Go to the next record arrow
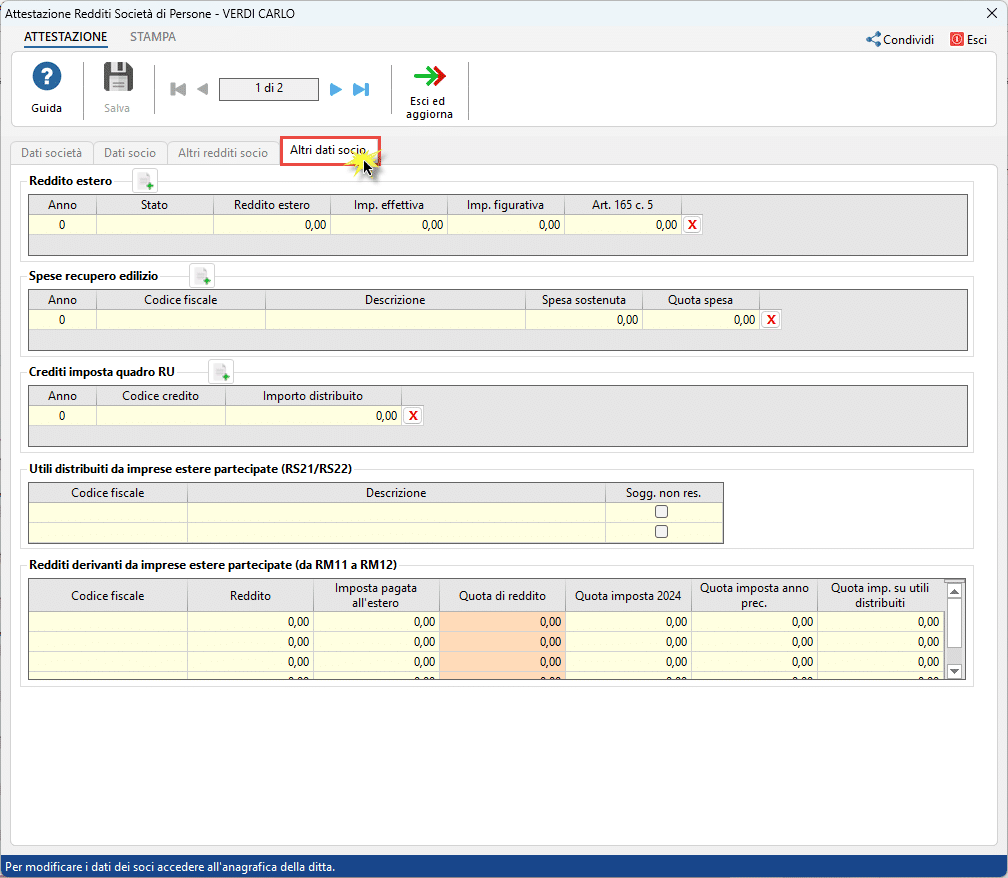 pos(336,89)
